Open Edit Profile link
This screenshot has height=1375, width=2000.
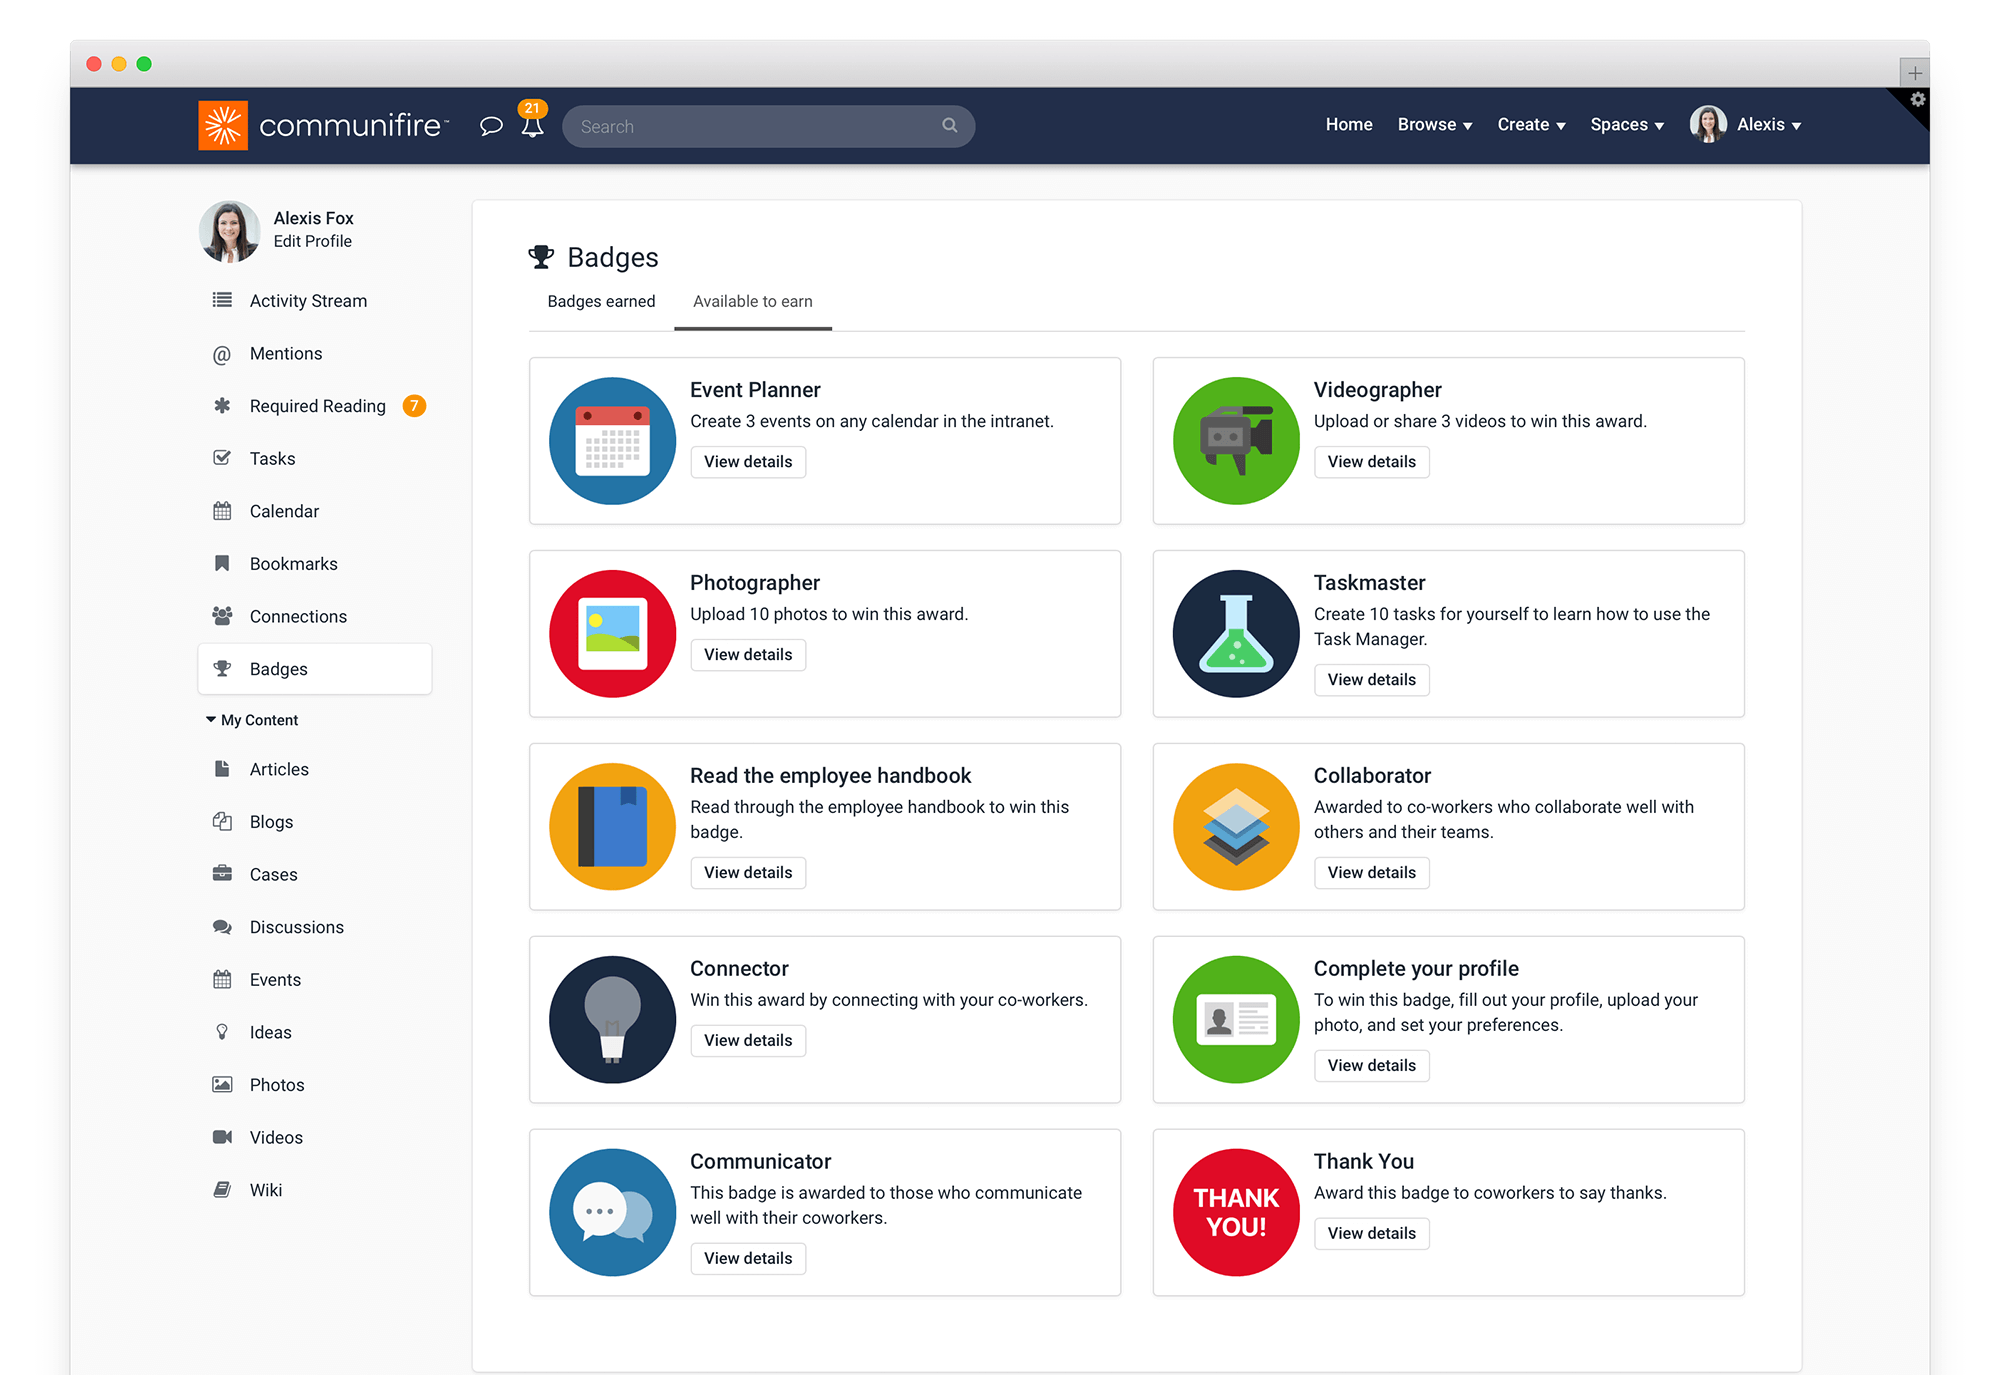[x=312, y=241]
